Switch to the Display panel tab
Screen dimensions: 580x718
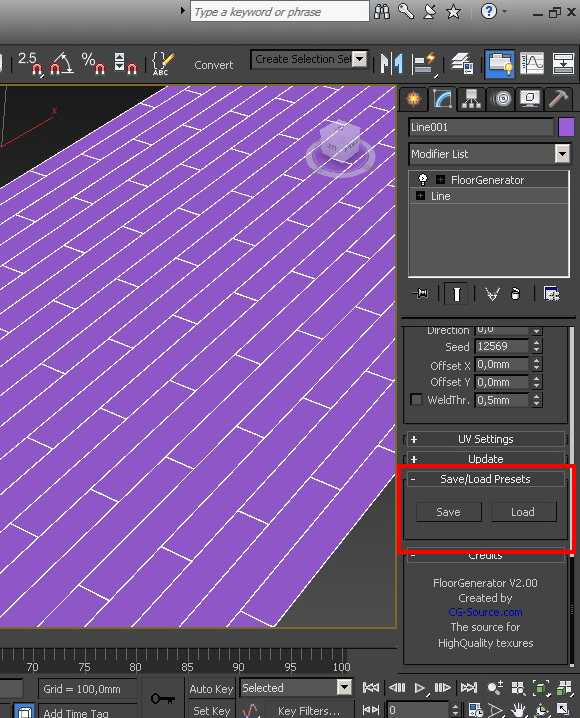[530, 98]
